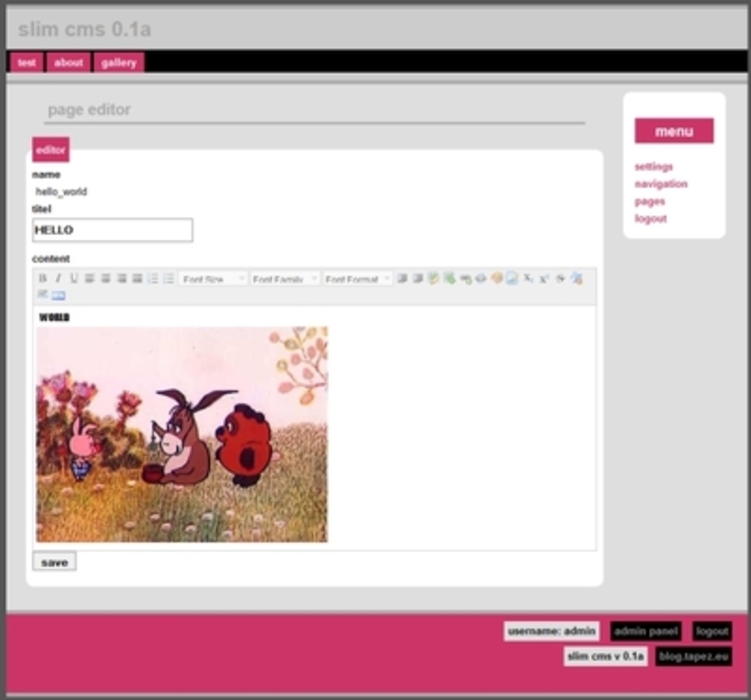Insert an unordered bullet list
This screenshot has width=751, height=700.
(169, 278)
